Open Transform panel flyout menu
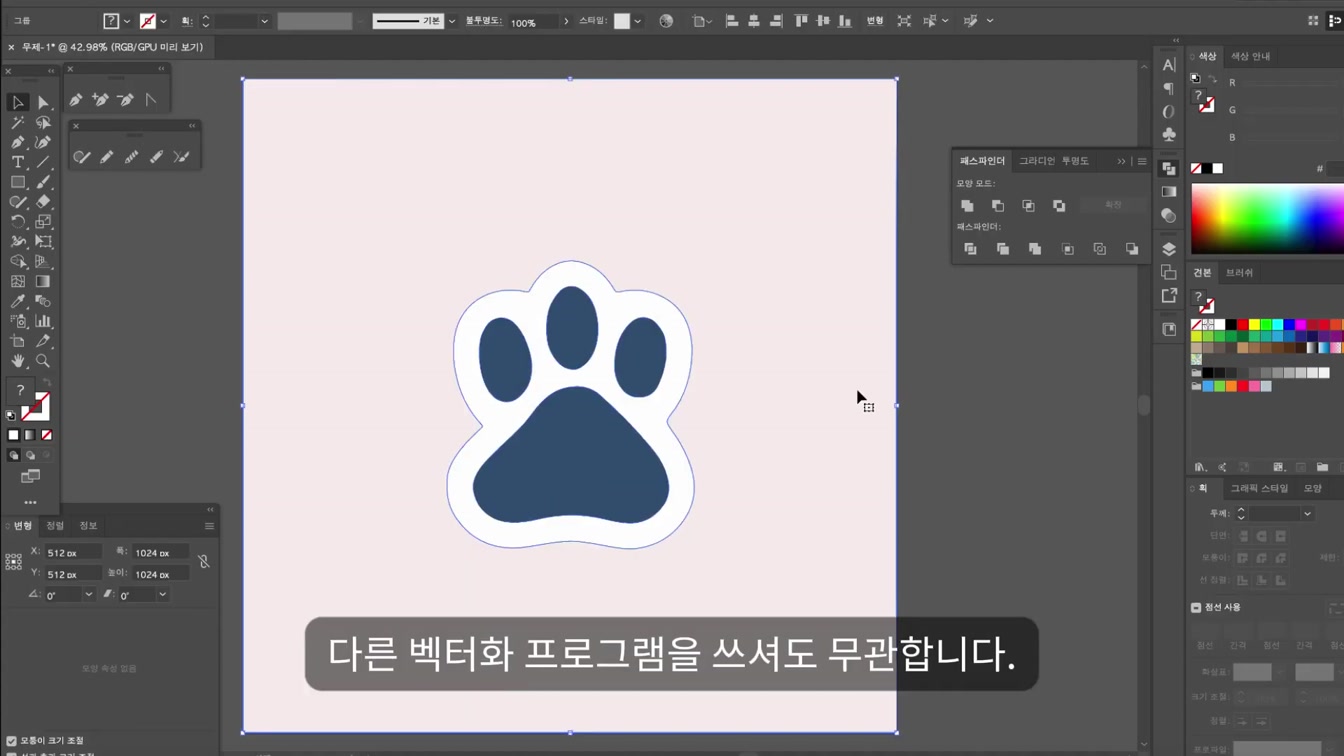1344x756 pixels. 209,526
